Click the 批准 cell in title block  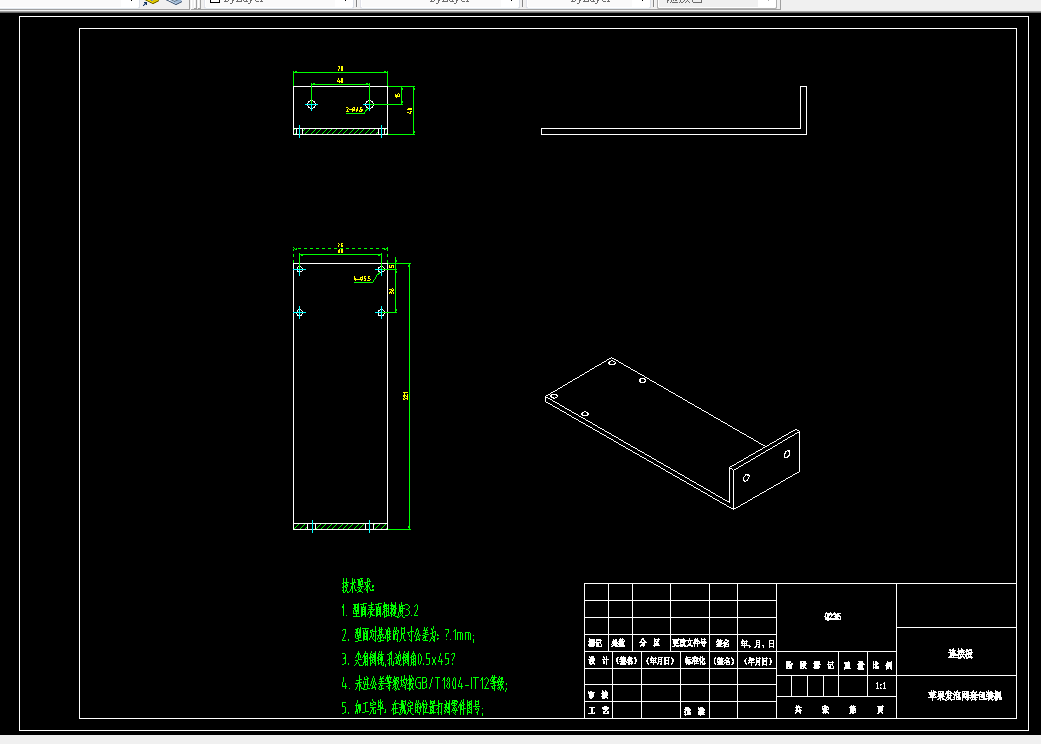click(694, 711)
